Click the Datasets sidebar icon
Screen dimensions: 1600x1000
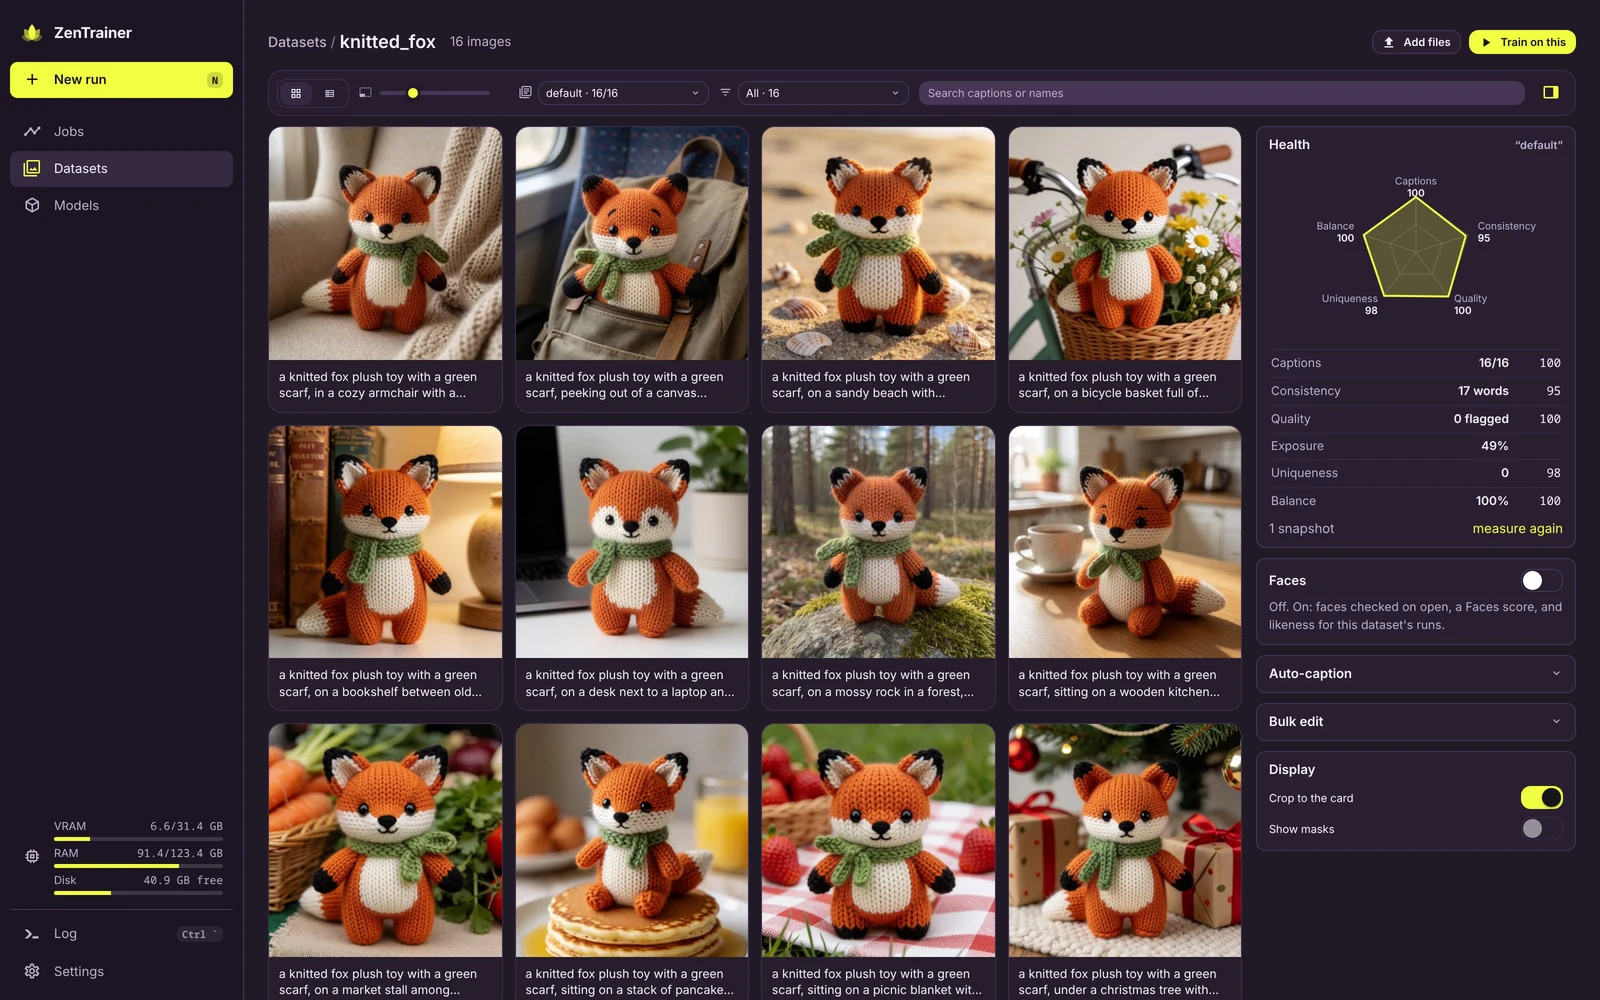coord(32,168)
